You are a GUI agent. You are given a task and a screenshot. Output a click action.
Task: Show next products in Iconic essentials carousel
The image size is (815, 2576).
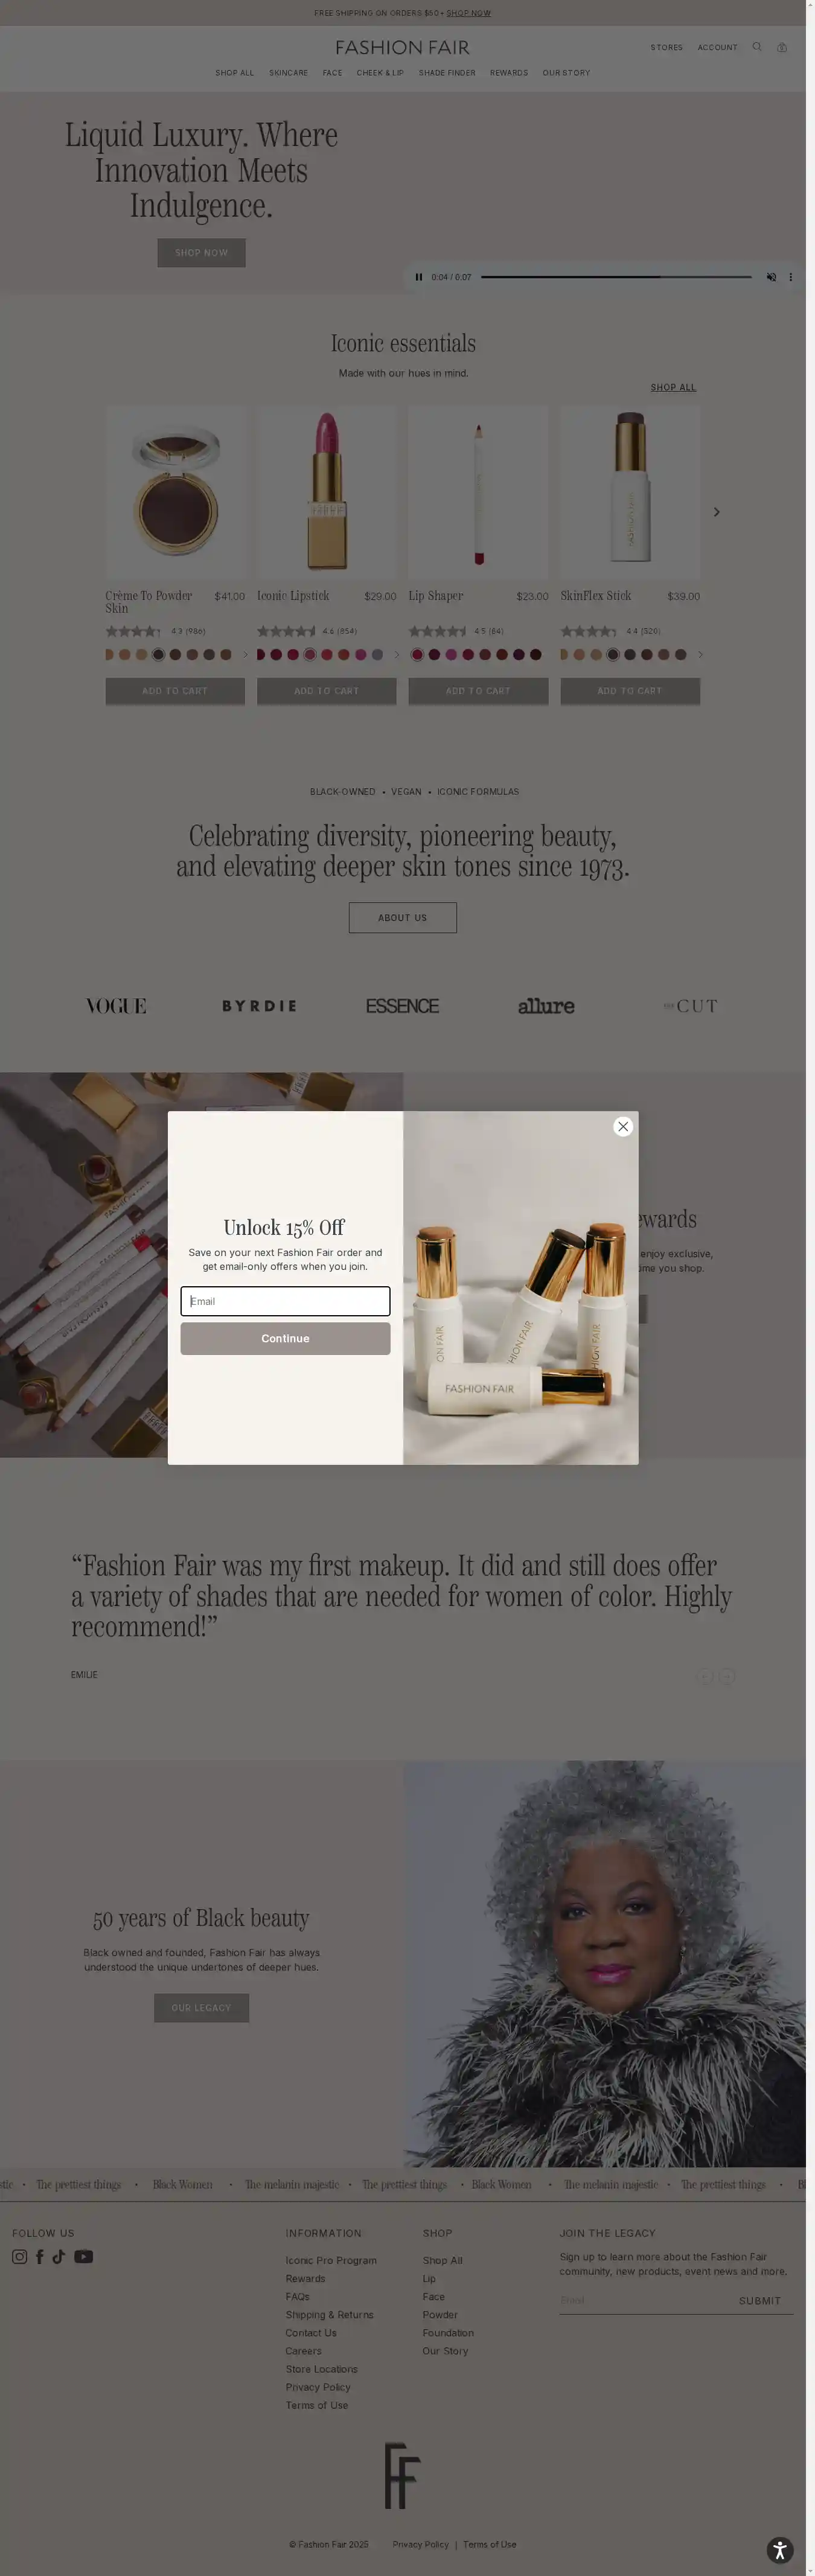pos(716,512)
